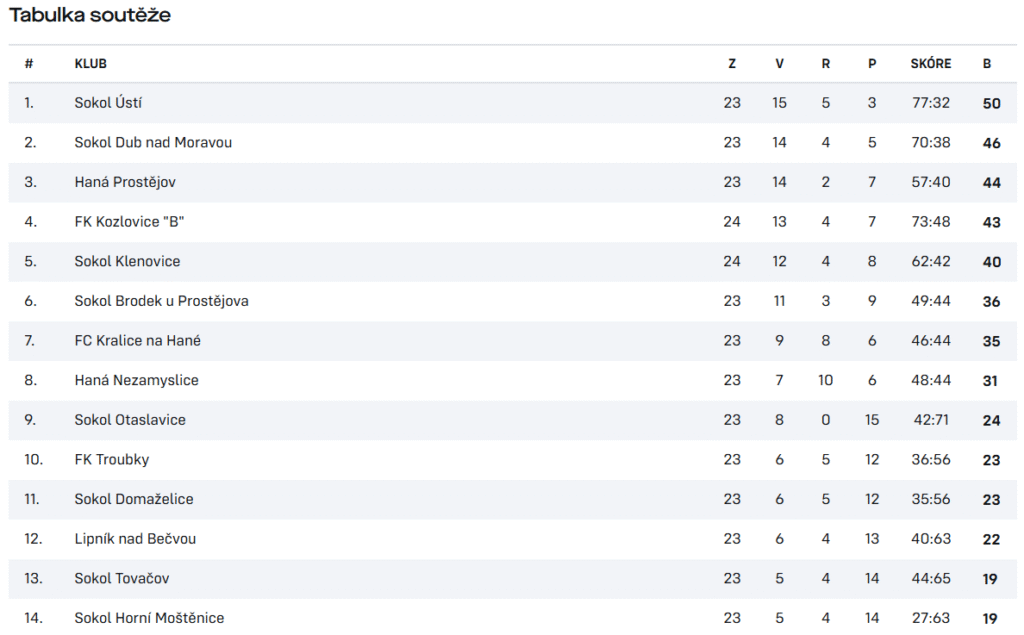
Task: Click the V wins column header
Action: pos(779,63)
